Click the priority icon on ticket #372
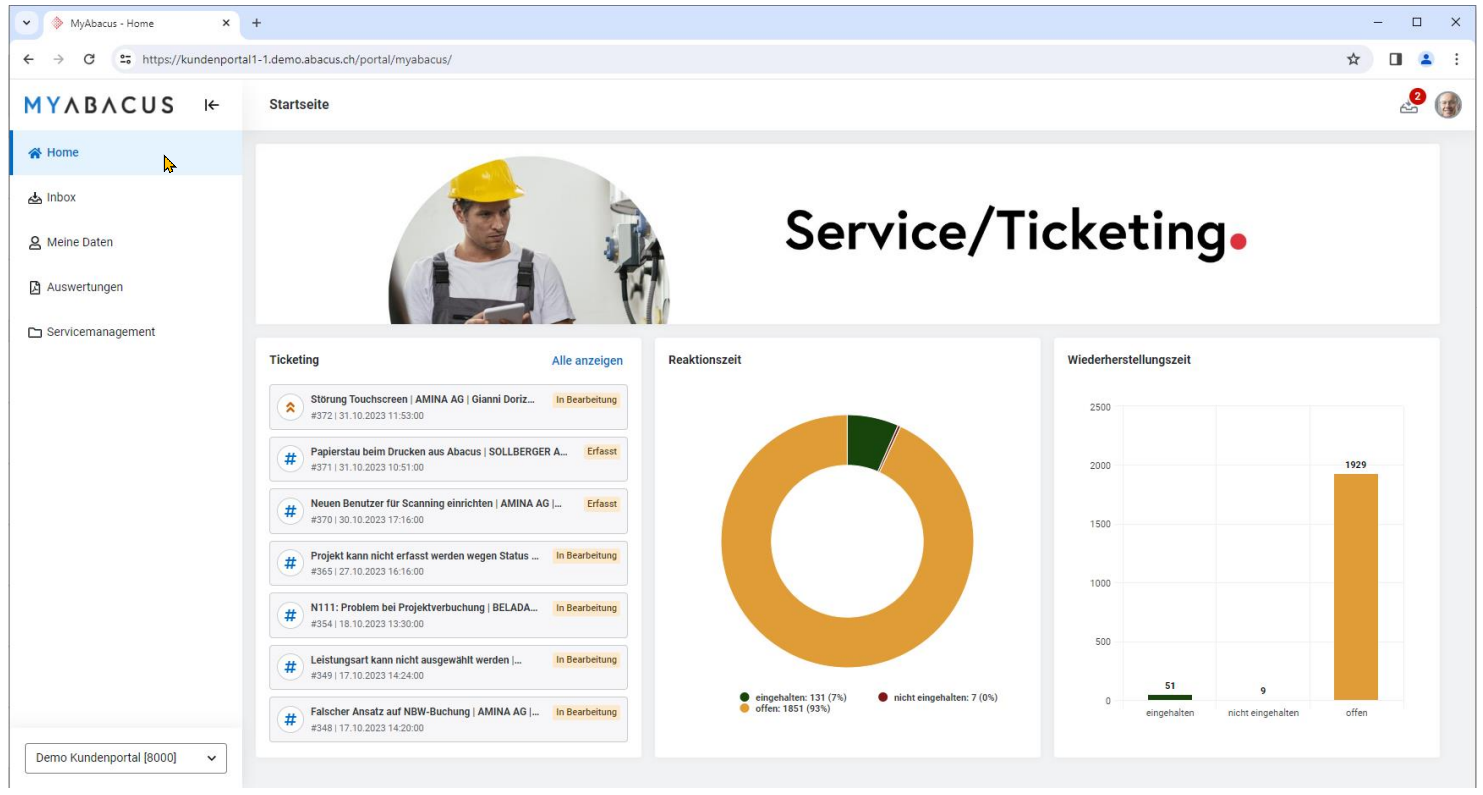This screenshot has width=1483, height=795. coord(290,407)
